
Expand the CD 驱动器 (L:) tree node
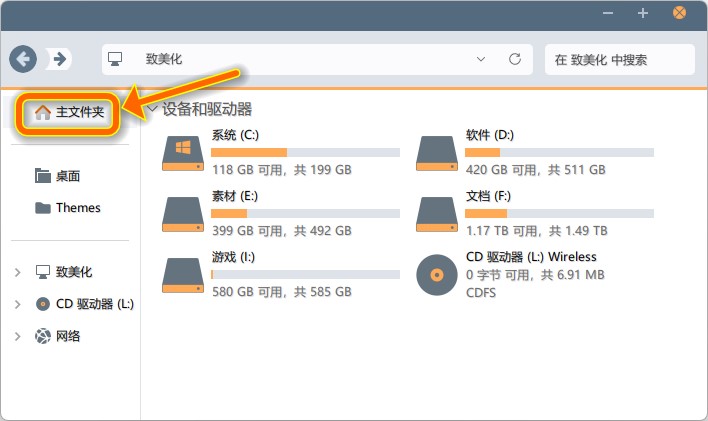point(18,304)
